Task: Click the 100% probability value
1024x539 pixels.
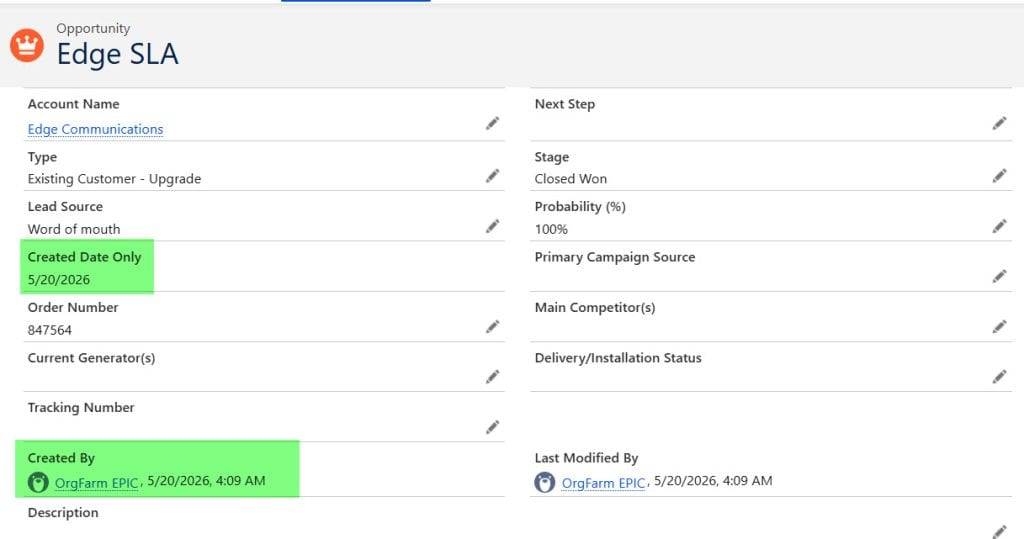Action: [x=551, y=229]
